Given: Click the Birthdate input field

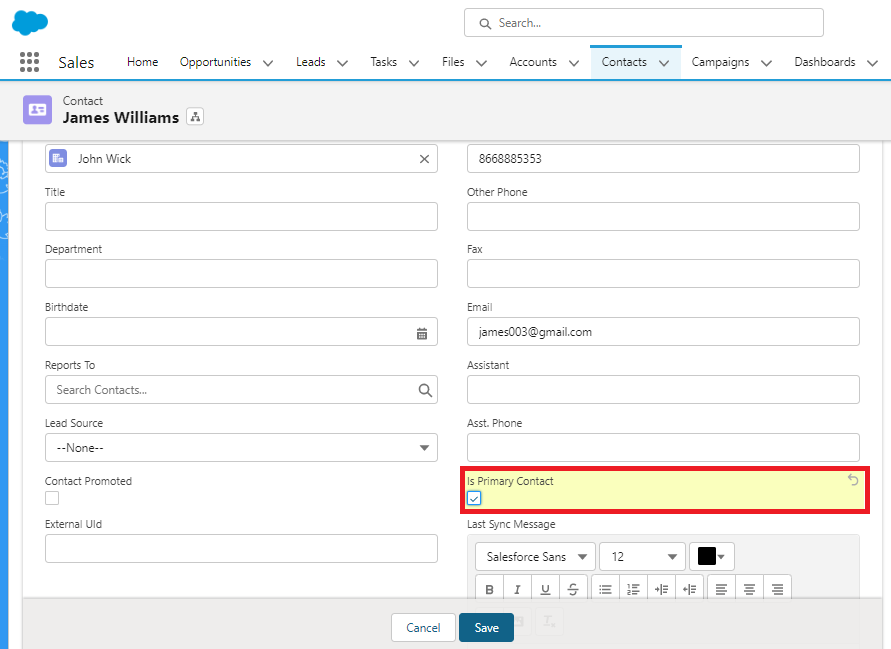Looking at the screenshot, I should tap(241, 331).
